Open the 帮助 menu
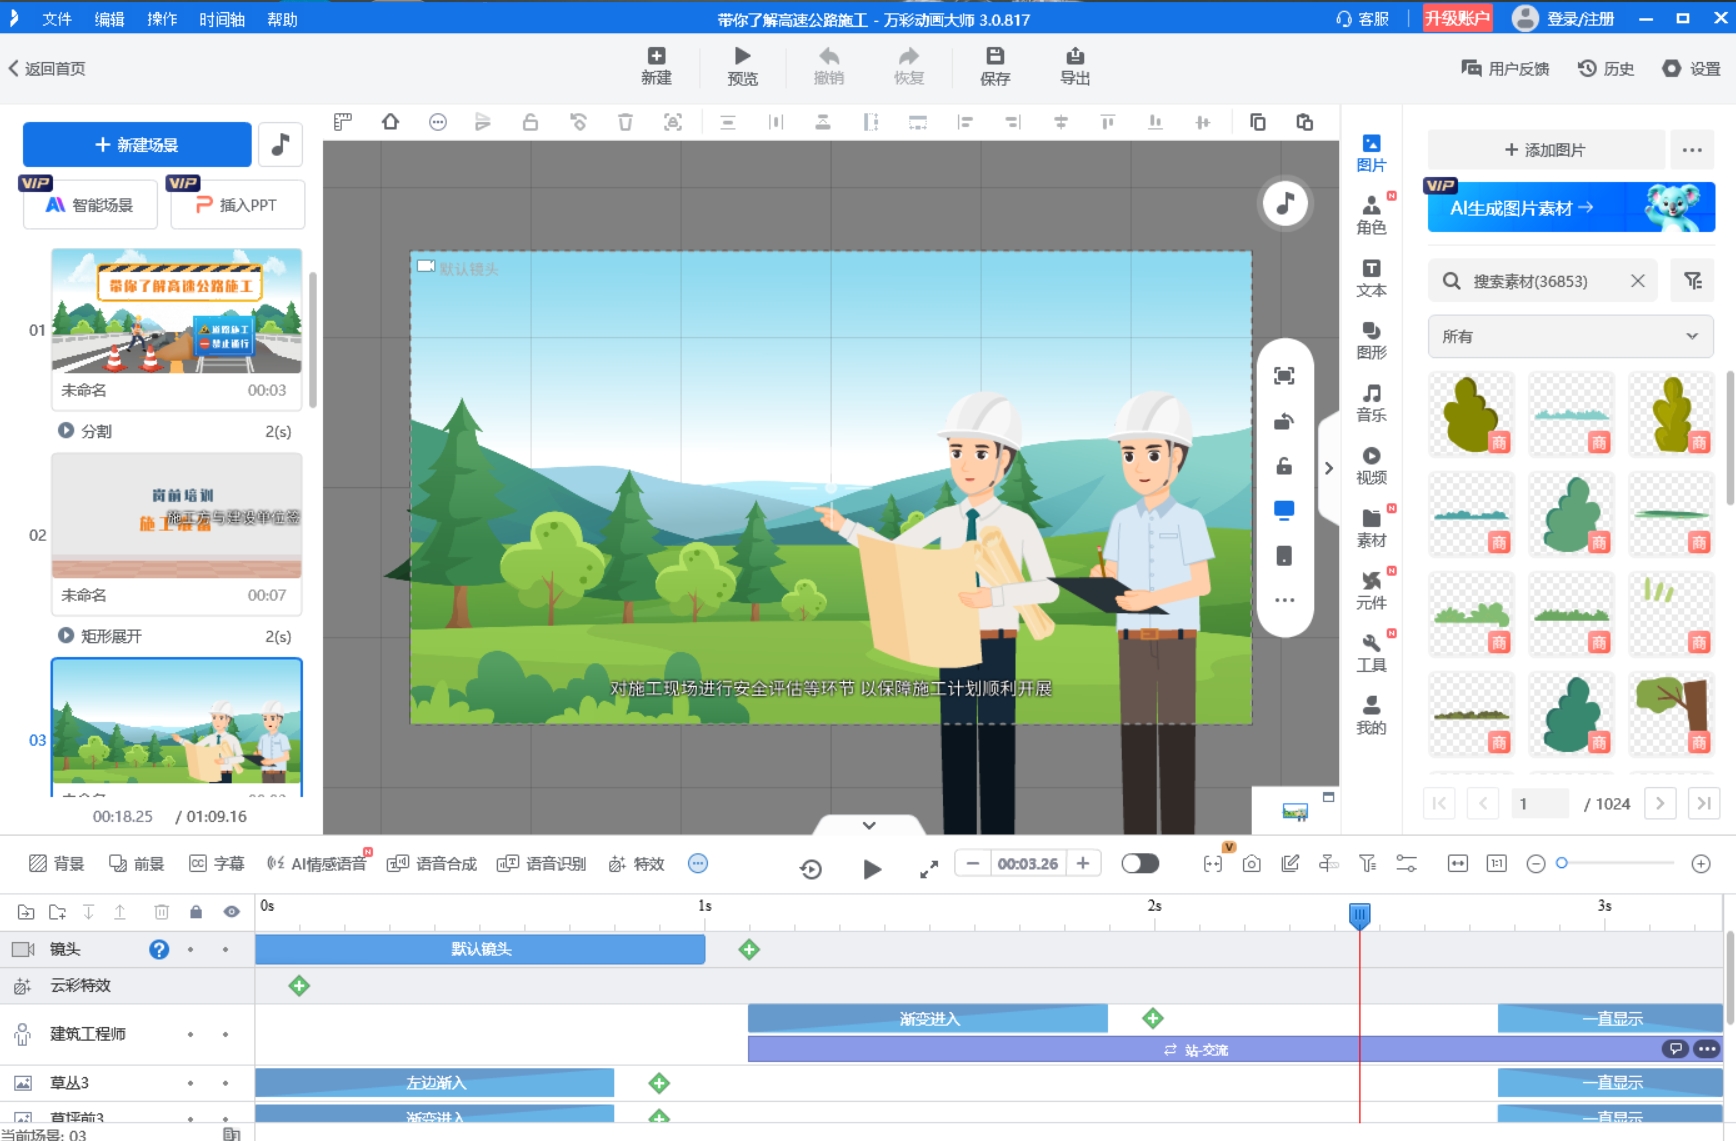This screenshot has width=1736, height=1141. (282, 19)
